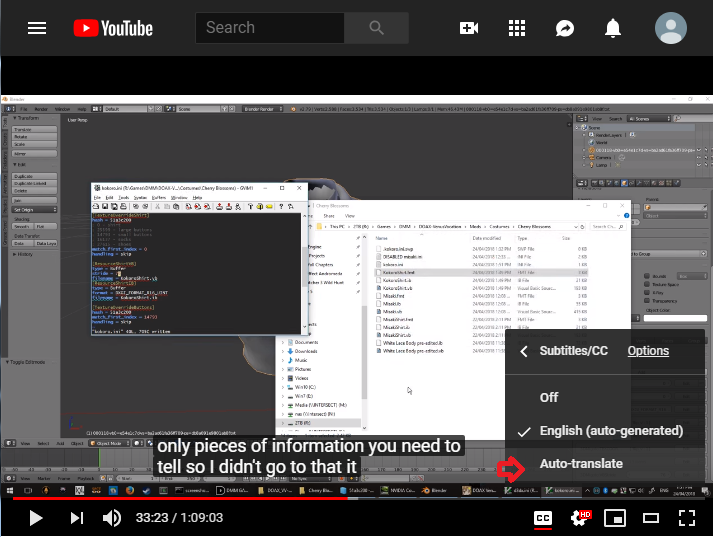Viewport: 713px width, 537px height.
Task: Collapse the Transform panel in Blender
Action: point(26,118)
